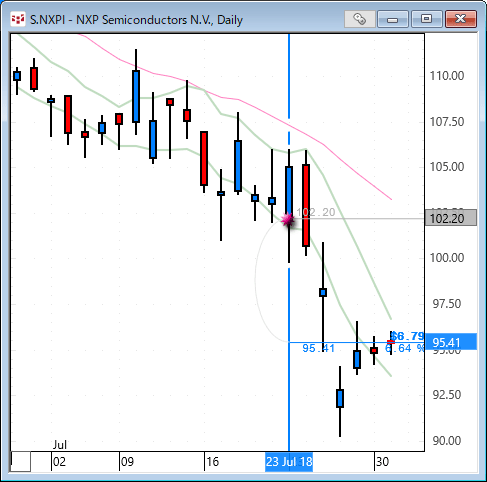Click the chart link chain icon
Image resolution: width=487 pixels, height=482 pixels.
[x=359, y=19]
